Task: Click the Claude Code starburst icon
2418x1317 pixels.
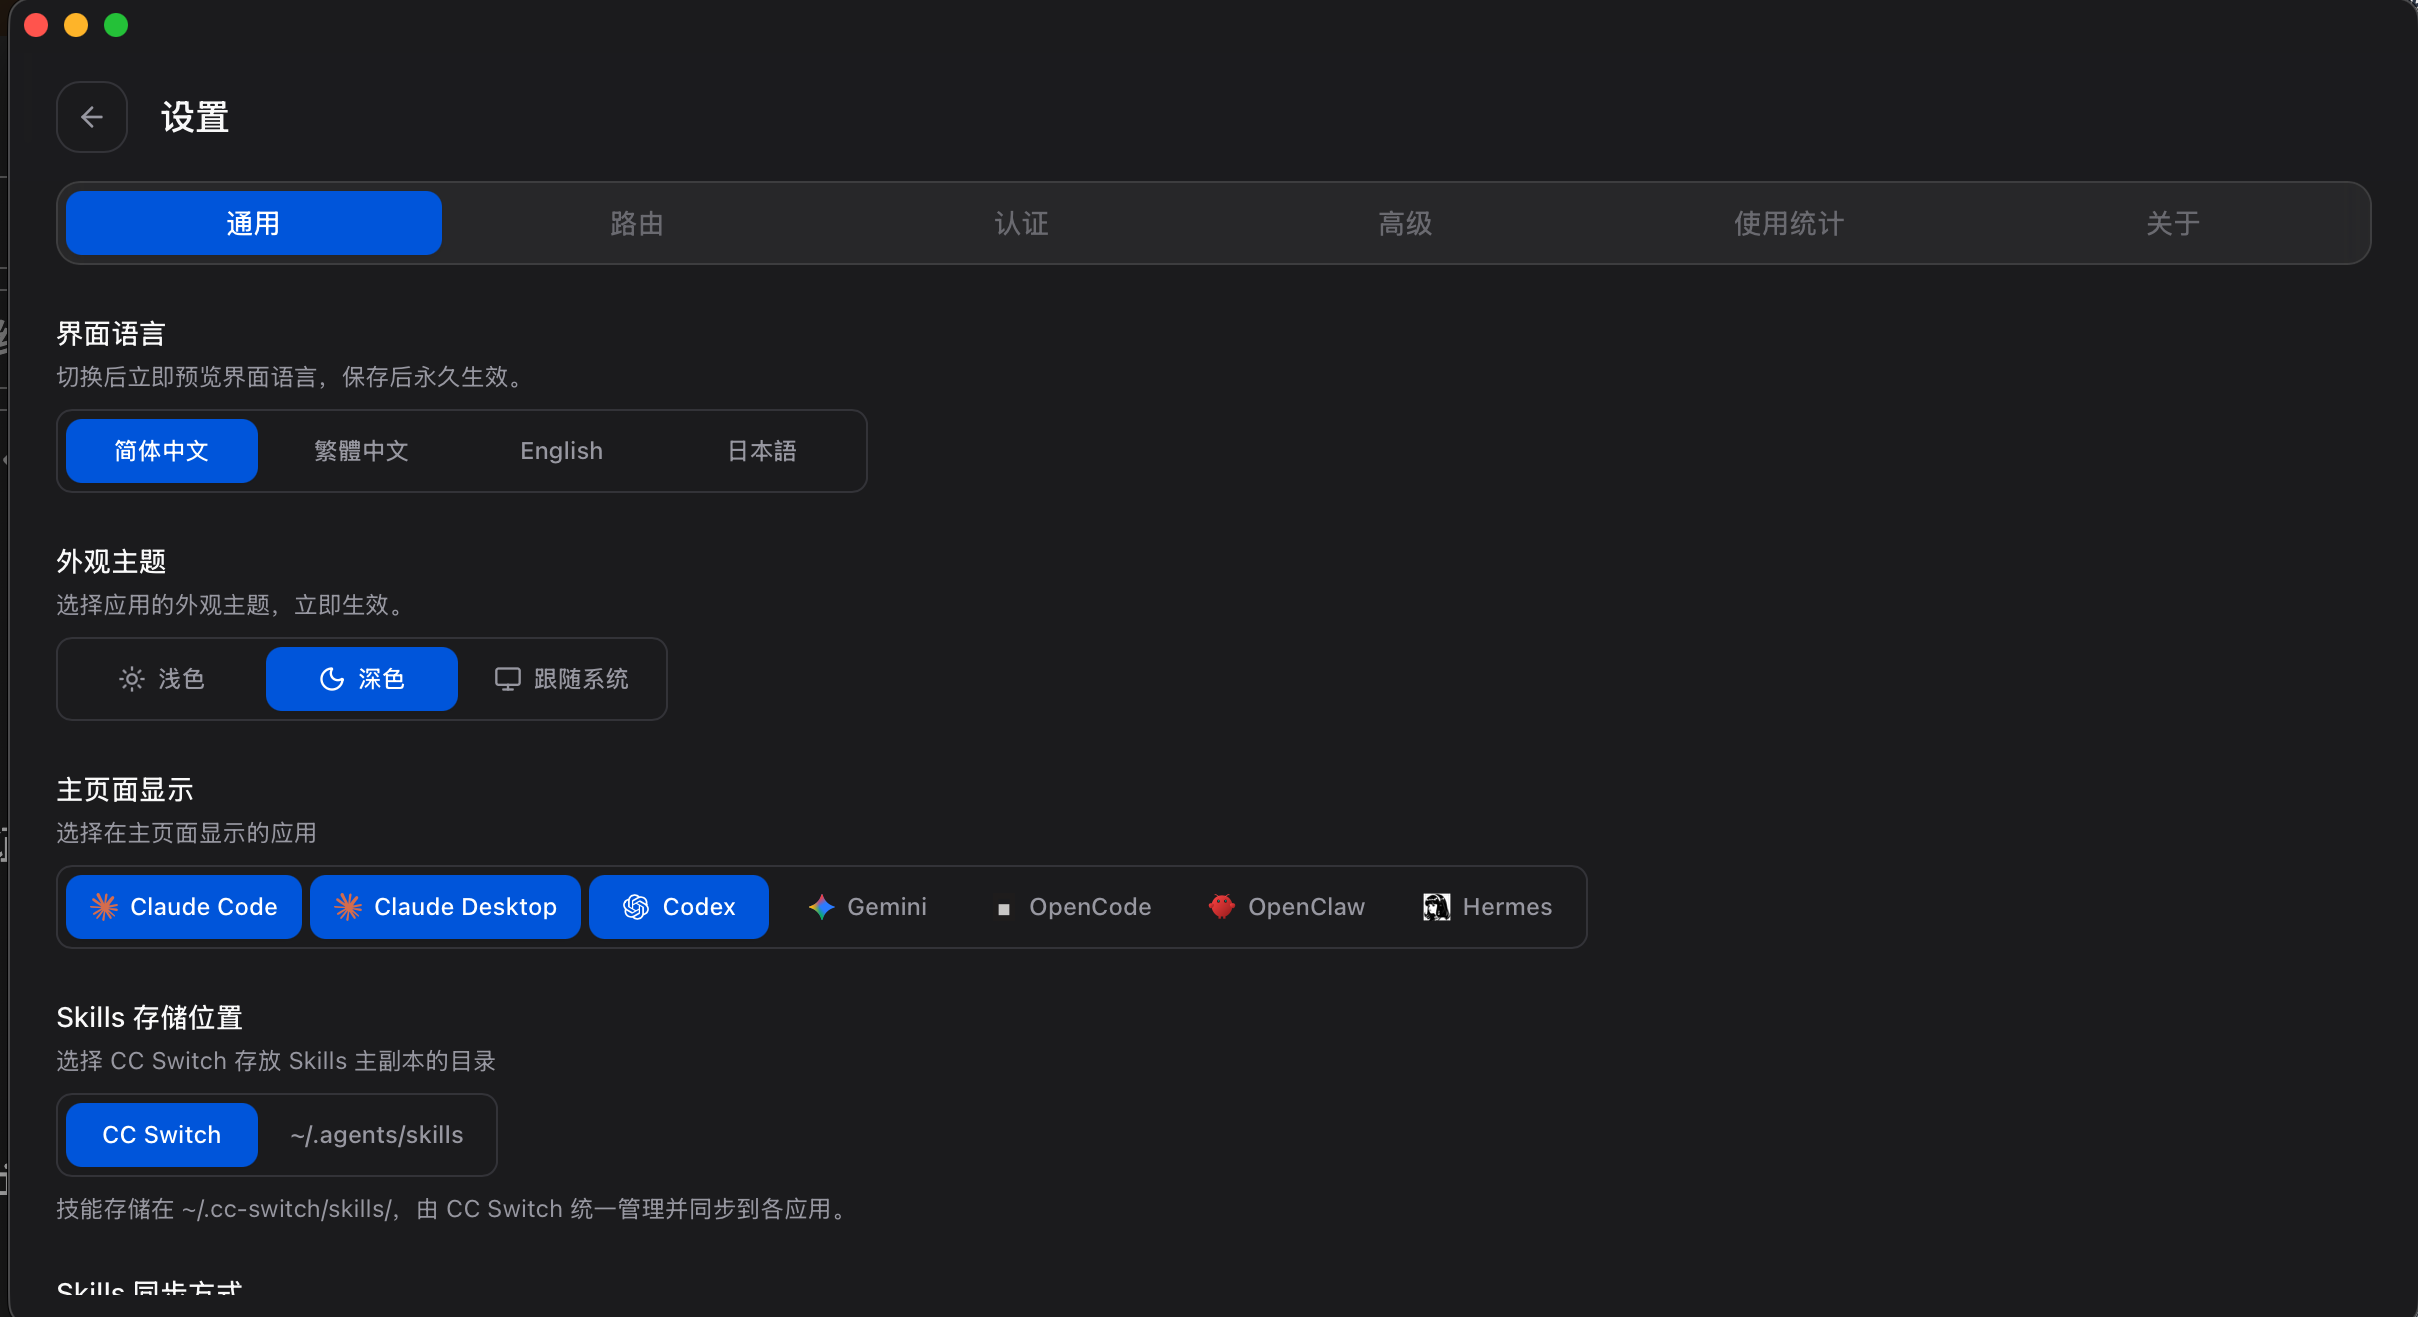Action: coord(105,907)
